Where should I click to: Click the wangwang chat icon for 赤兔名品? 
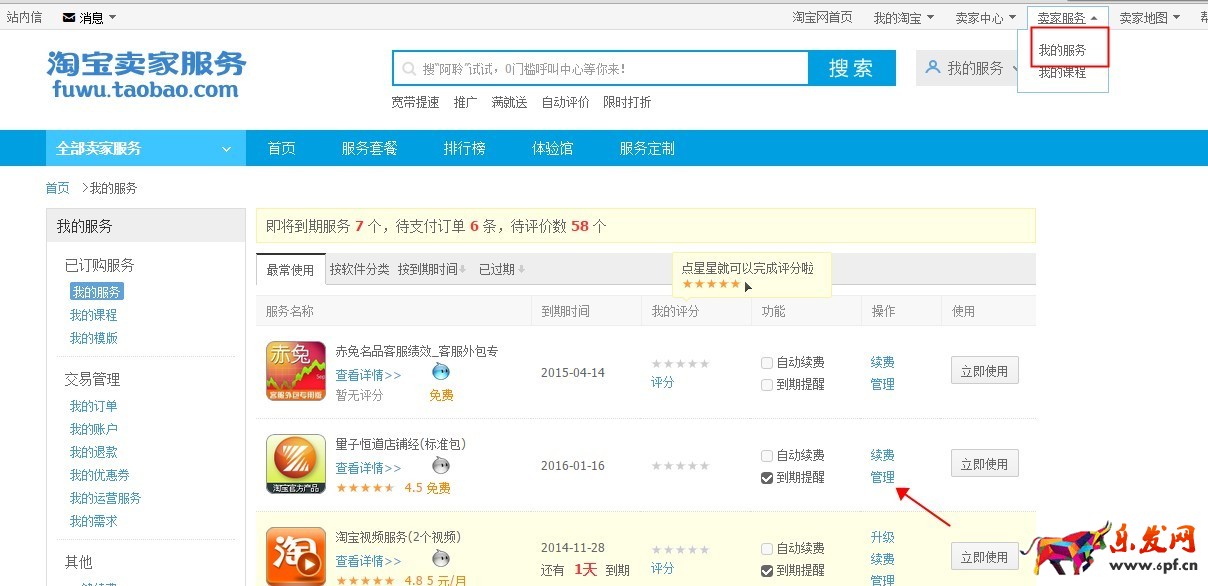(x=440, y=373)
